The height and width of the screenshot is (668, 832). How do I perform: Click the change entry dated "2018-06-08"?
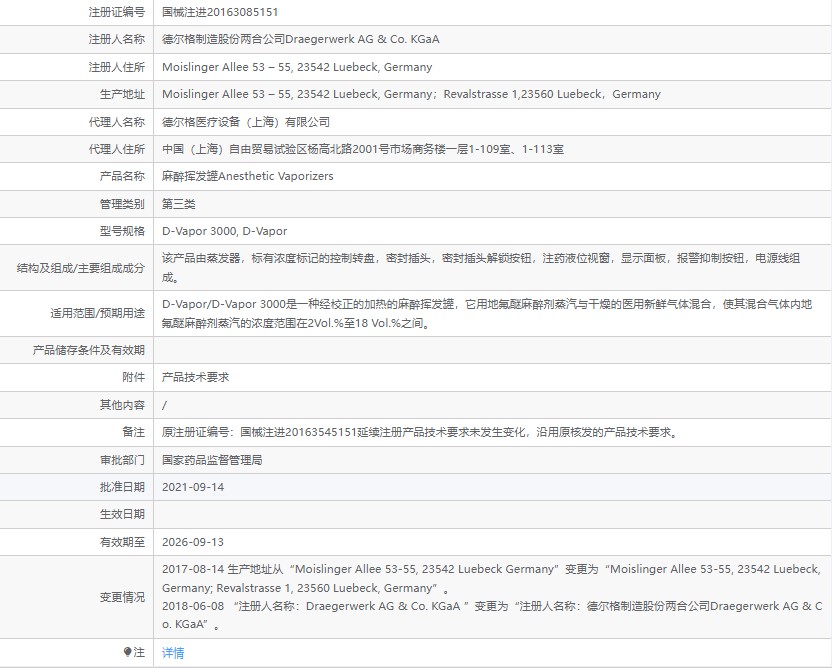[492, 615]
